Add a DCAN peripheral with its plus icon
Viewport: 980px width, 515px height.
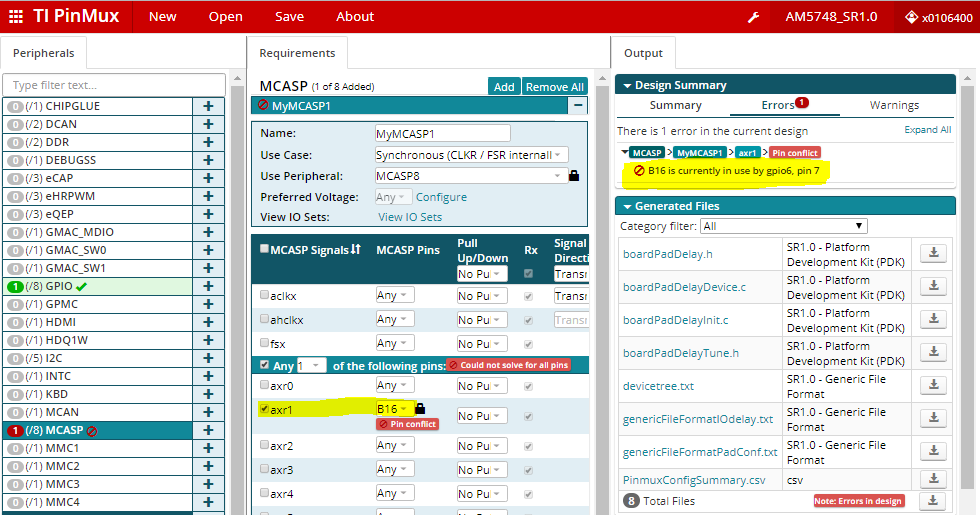tap(208, 124)
